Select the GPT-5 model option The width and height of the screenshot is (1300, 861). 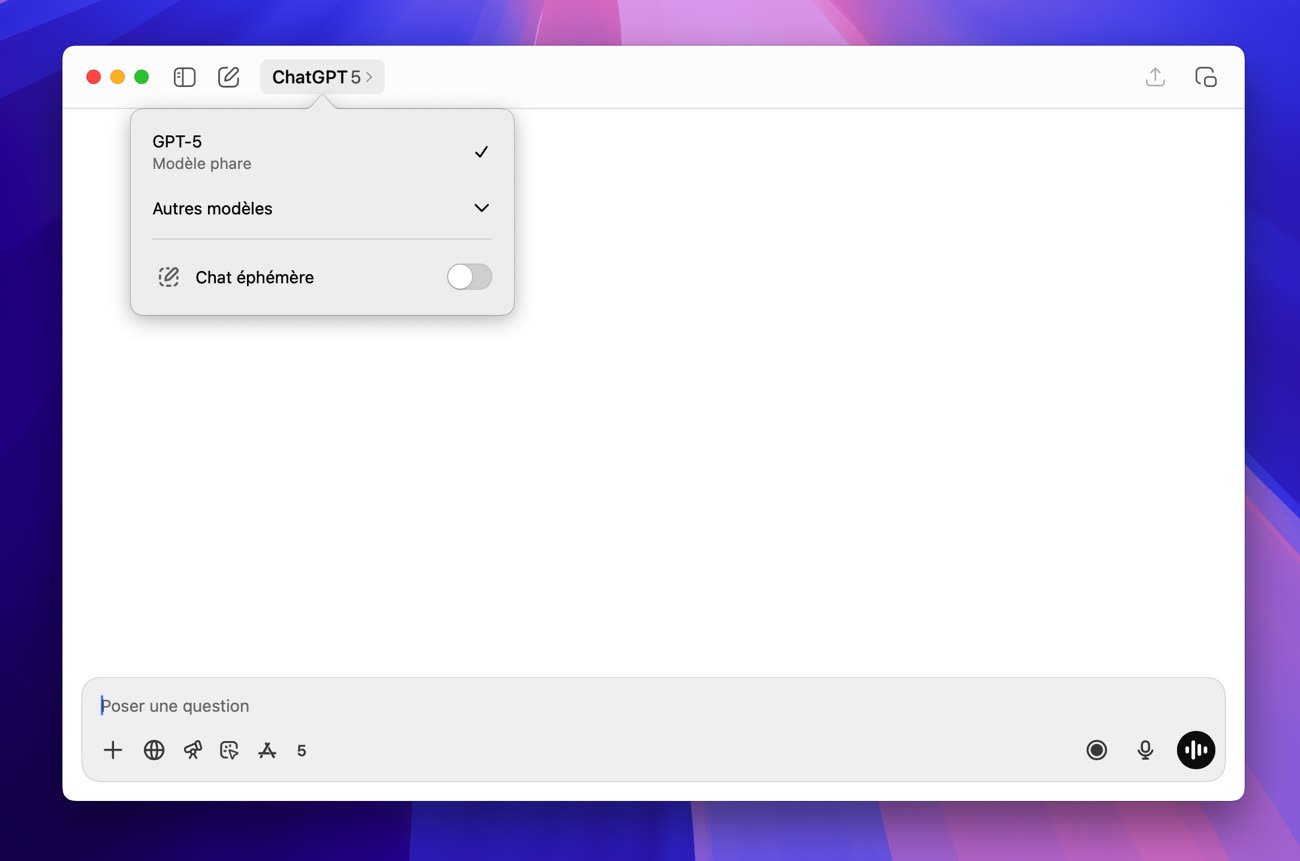pyautogui.click(x=322, y=152)
